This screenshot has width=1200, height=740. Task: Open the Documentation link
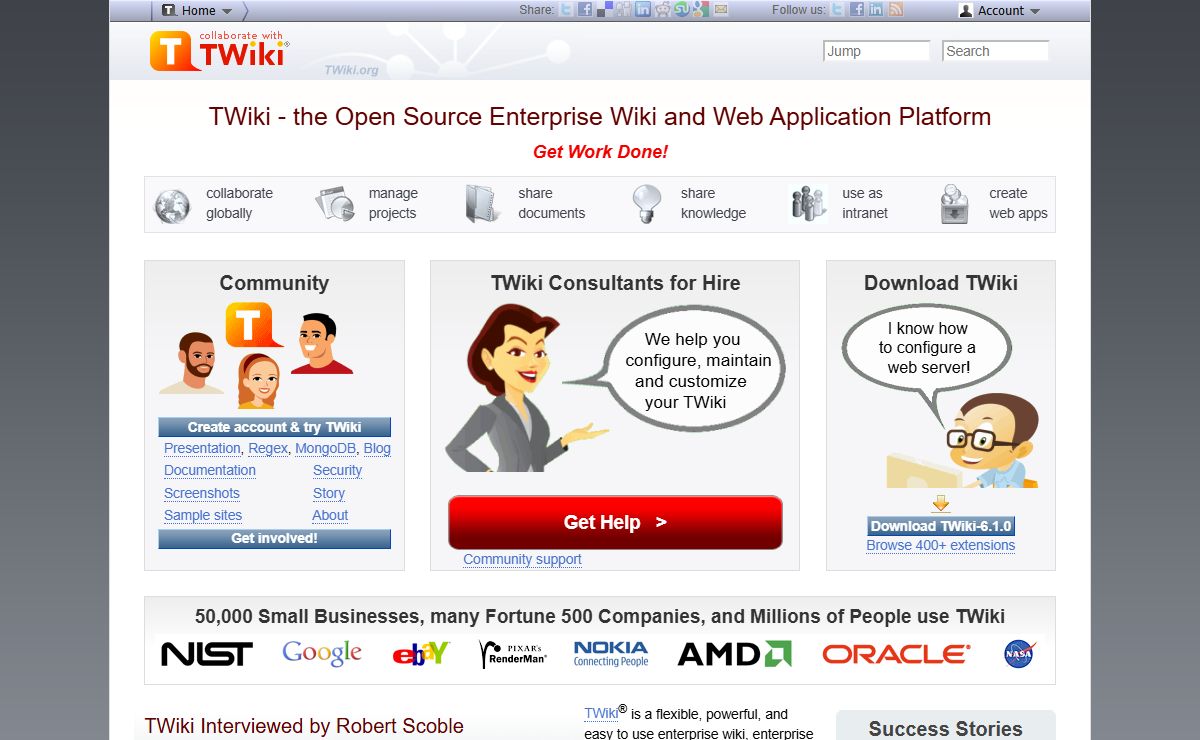(x=210, y=470)
